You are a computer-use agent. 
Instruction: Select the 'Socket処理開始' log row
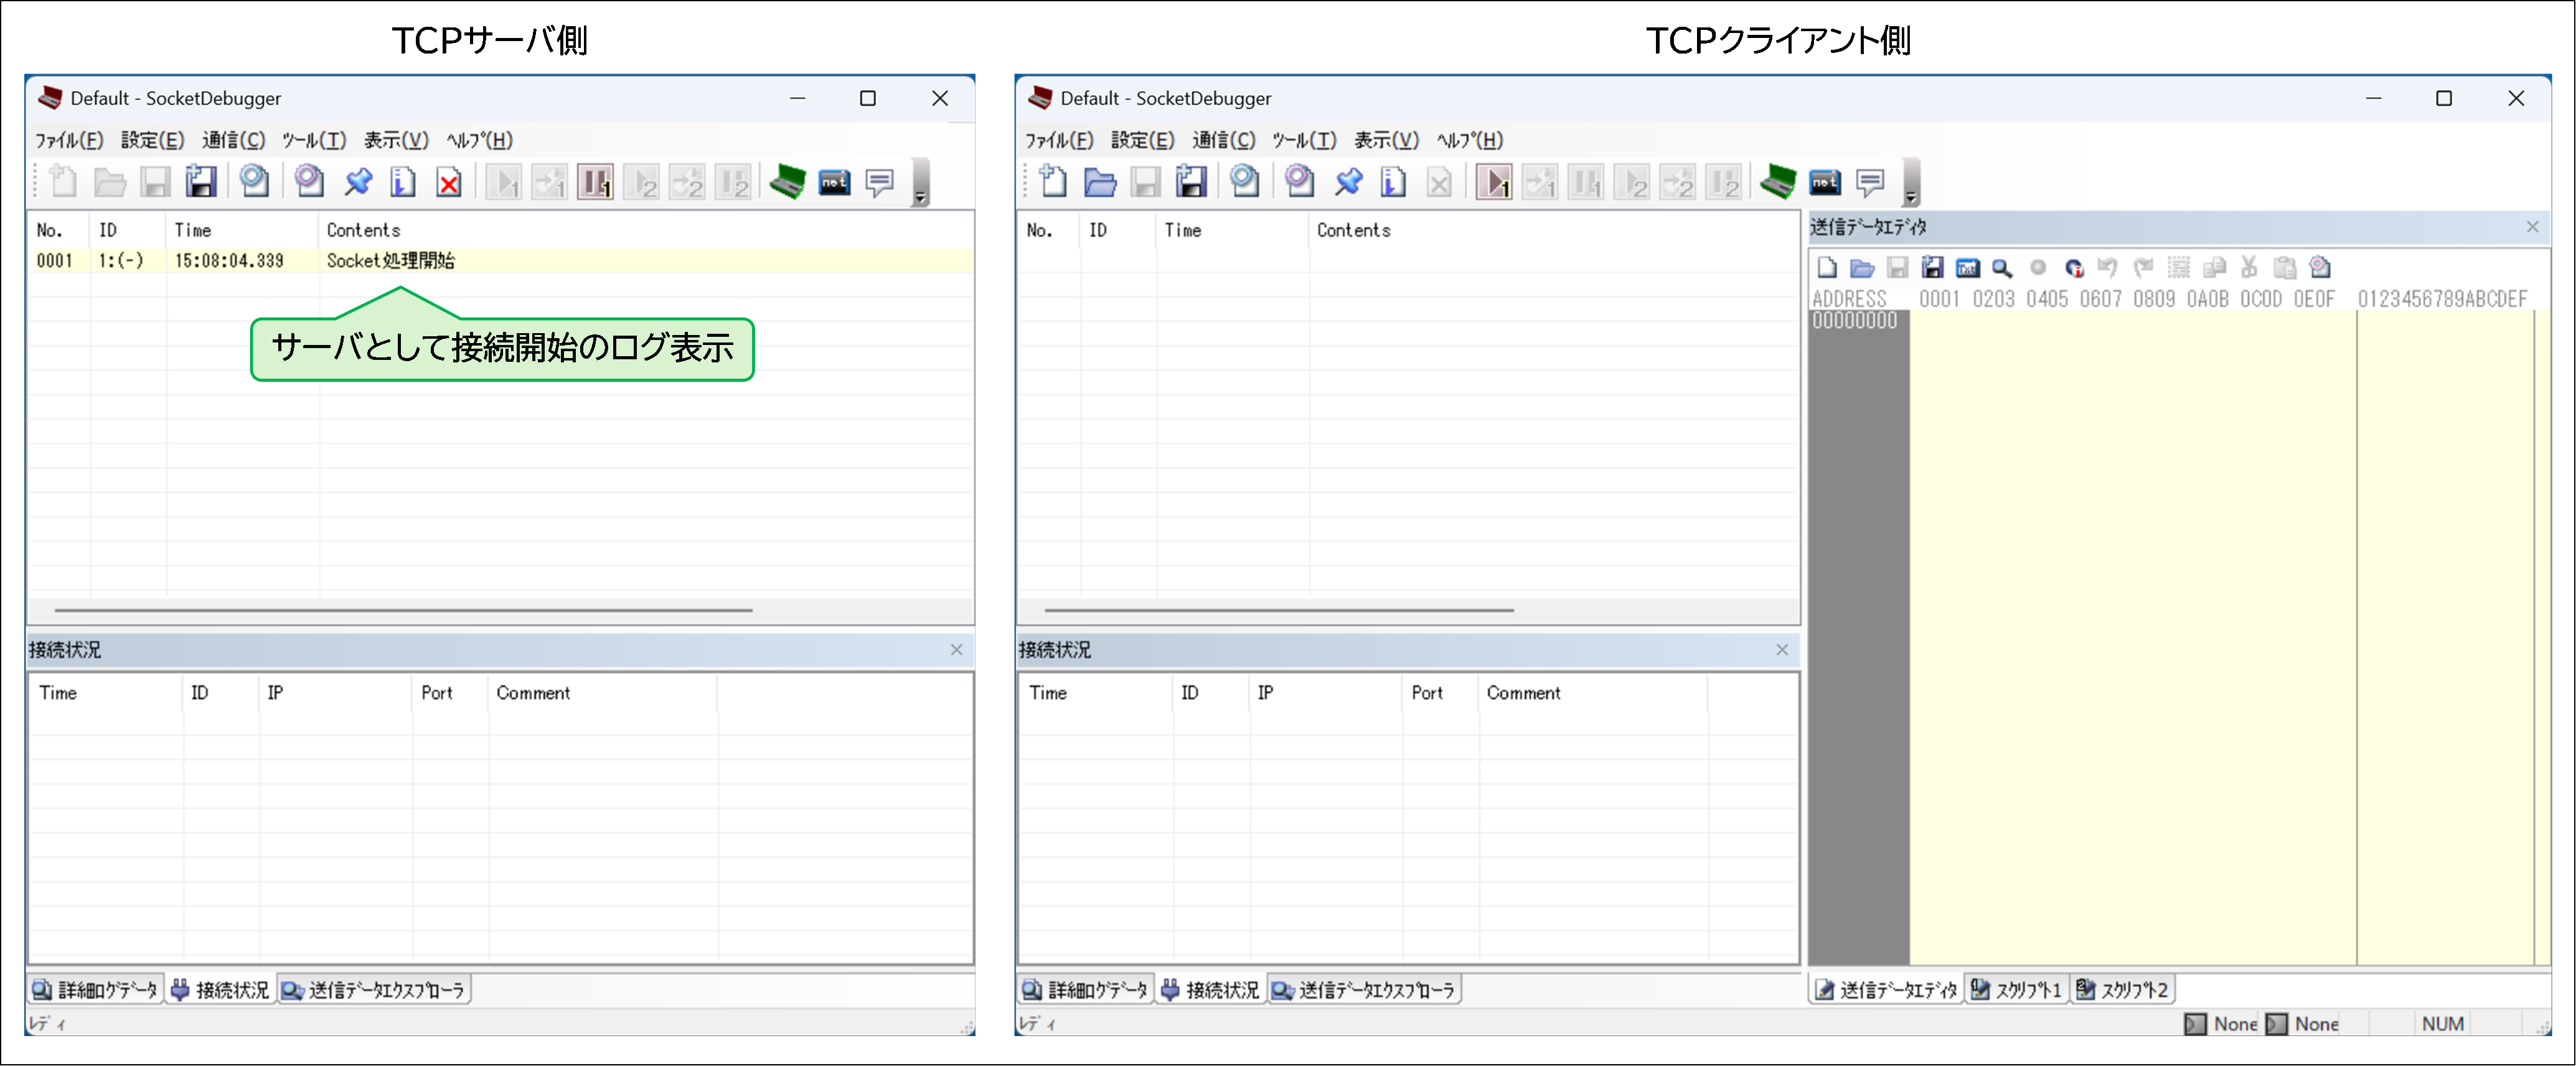coord(390,261)
